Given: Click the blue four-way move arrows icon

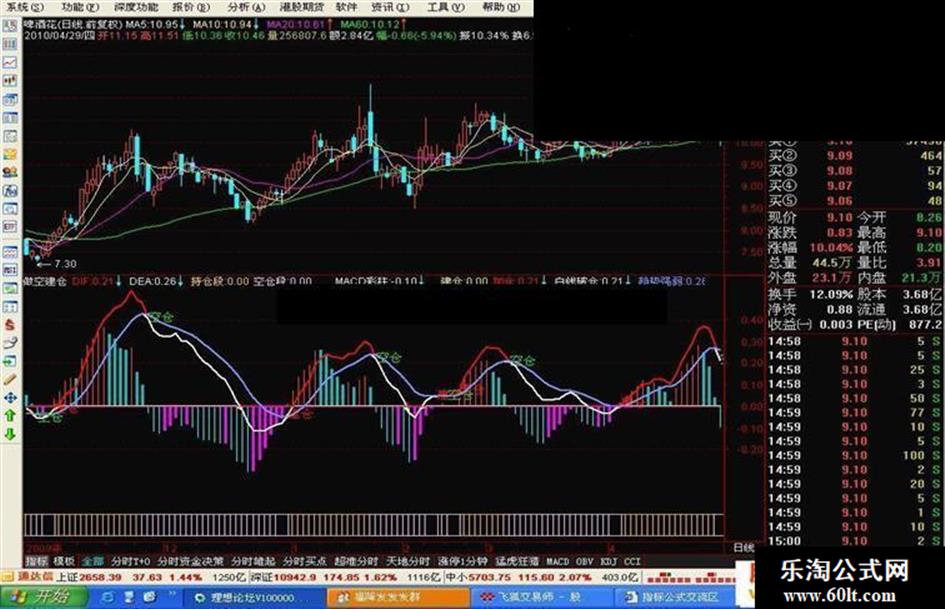Looking at the screenshot, I should click(10, 398).
